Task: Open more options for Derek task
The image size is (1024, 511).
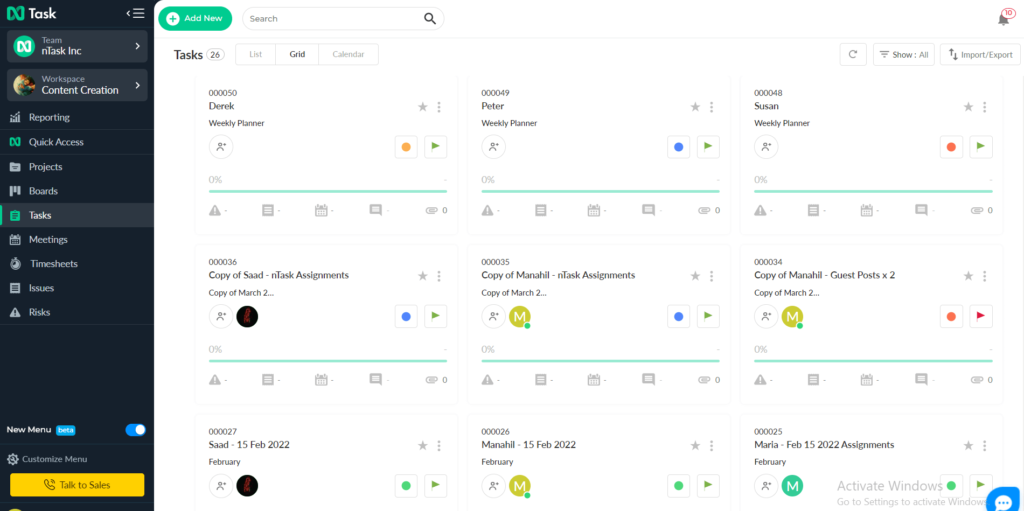Action: 439,107
